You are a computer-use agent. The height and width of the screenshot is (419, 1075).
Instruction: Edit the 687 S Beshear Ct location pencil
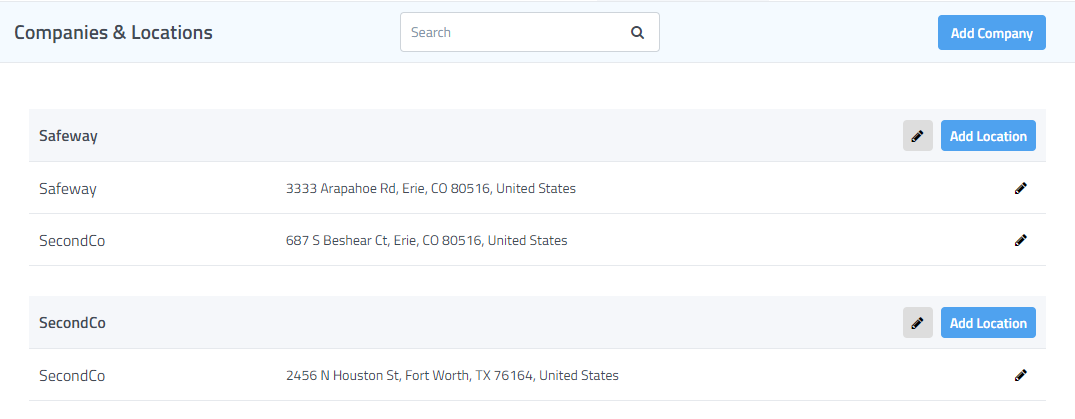[1020, 240]
